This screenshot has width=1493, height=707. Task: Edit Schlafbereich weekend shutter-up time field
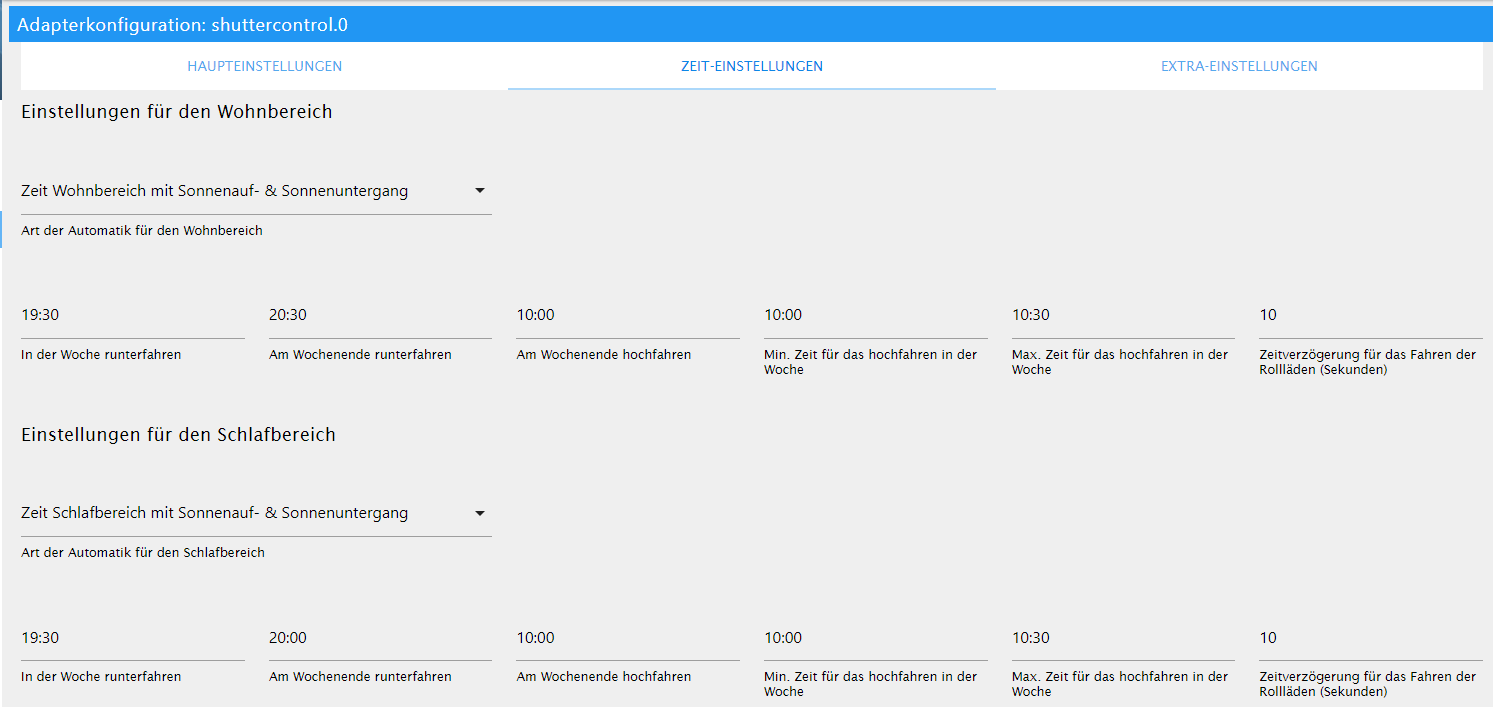click(628, 638)
